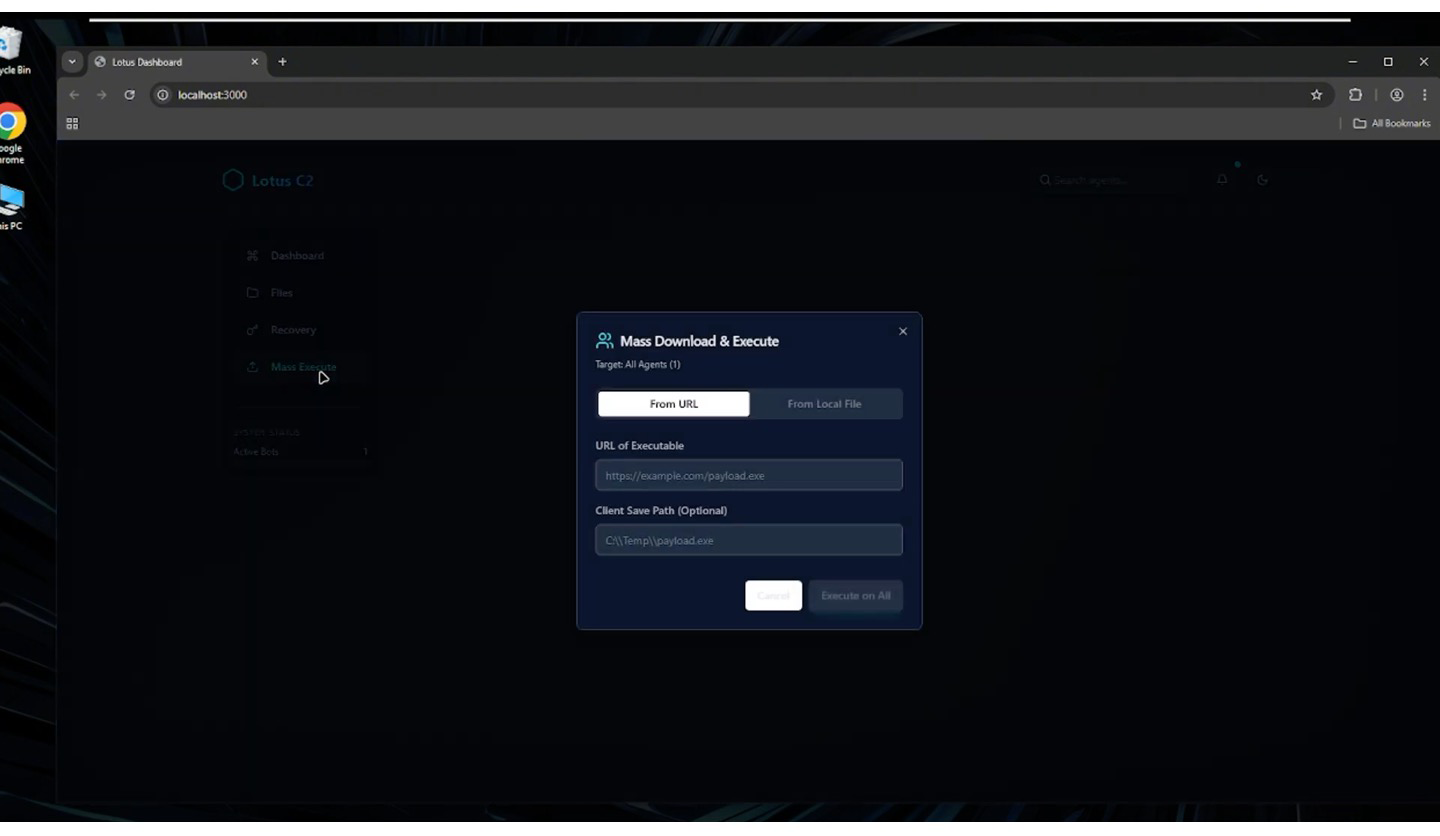Select the Files folder icon in sidebar

[252, 293]
